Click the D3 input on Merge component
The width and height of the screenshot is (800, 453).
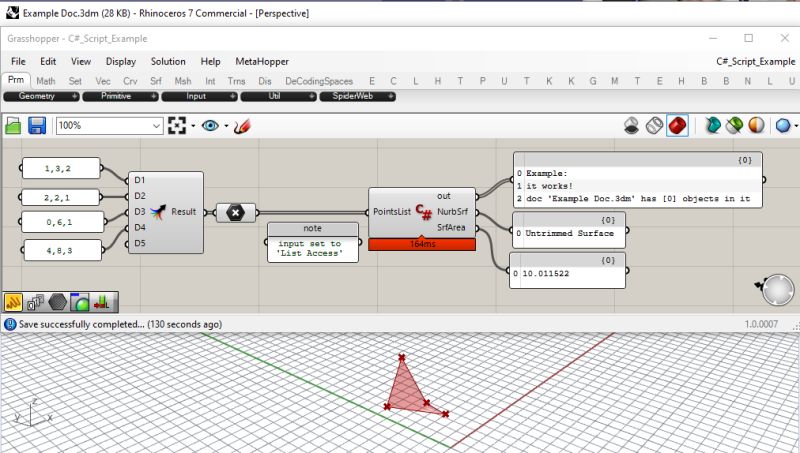tap(140, 211)
